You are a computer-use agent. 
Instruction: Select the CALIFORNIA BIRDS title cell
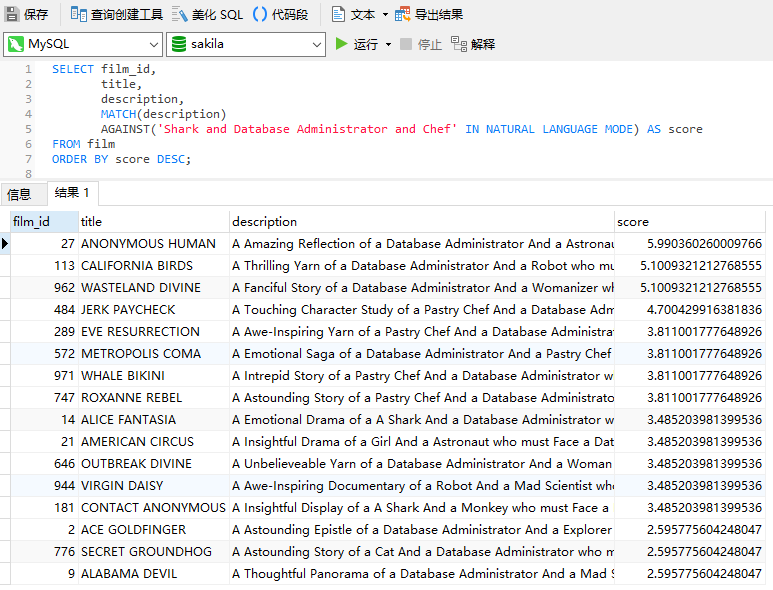[x=154, y=266]
